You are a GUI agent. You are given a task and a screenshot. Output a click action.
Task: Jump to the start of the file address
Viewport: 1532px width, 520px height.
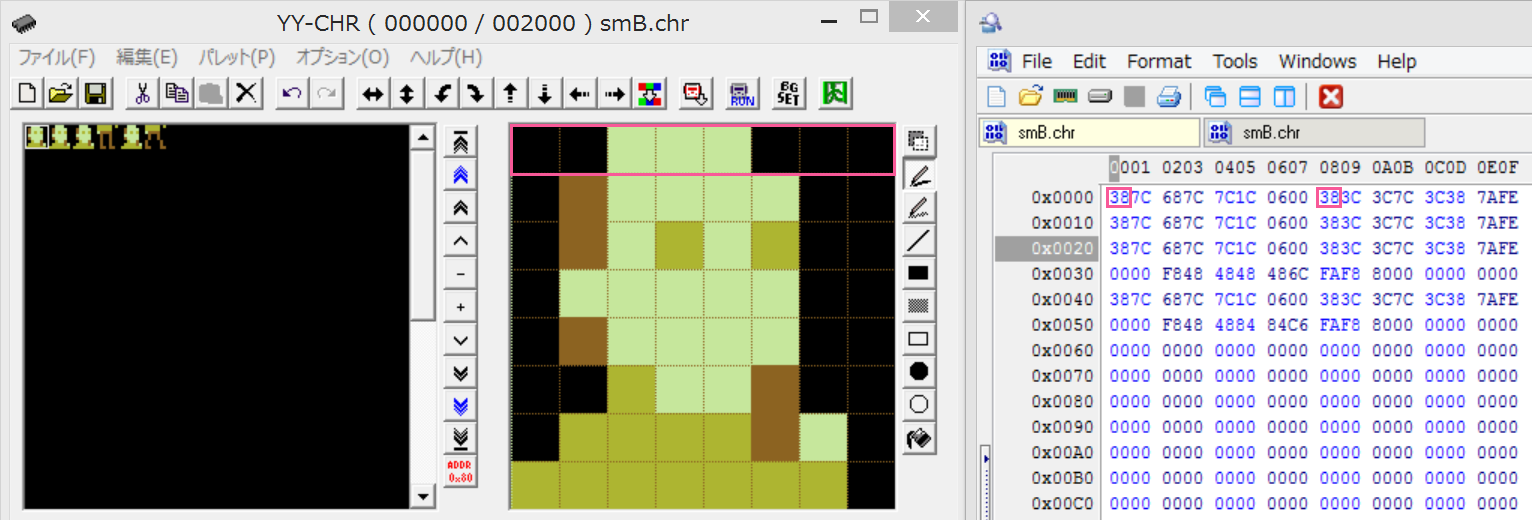[x=460, y=141]
